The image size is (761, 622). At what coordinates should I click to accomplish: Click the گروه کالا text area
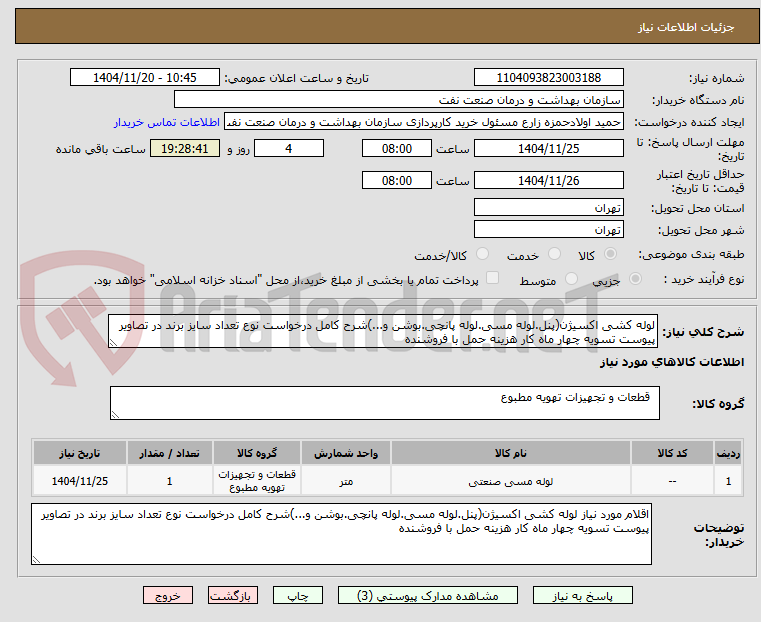click(385, 403)
